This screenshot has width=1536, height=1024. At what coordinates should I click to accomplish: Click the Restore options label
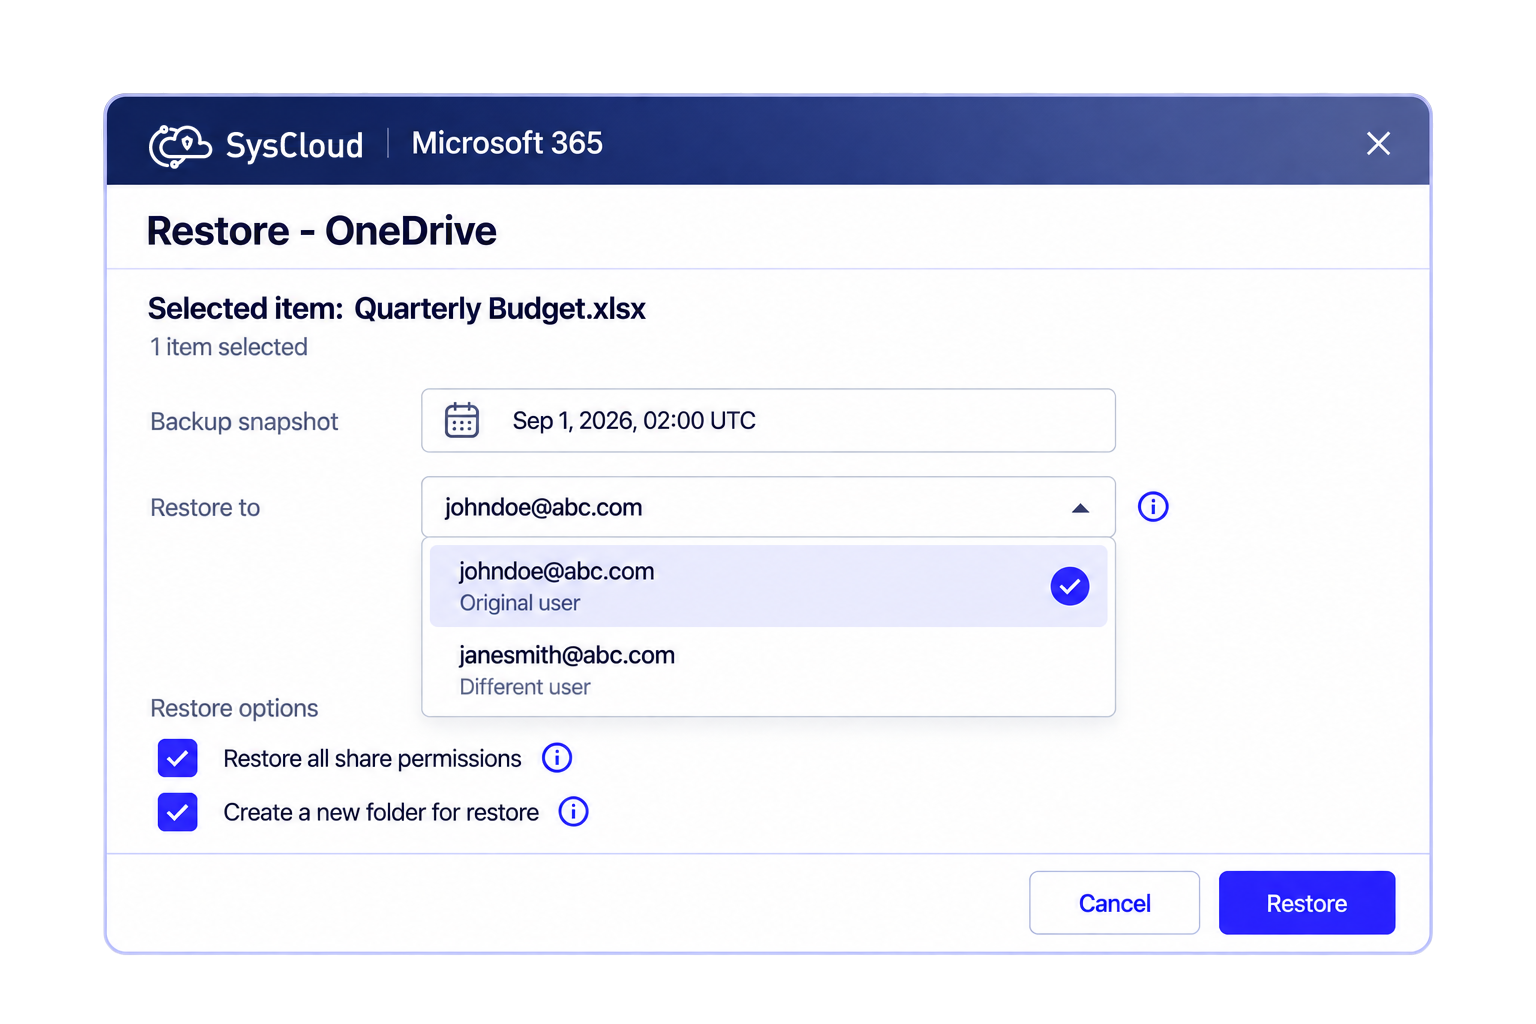click(x=234, y=708)
